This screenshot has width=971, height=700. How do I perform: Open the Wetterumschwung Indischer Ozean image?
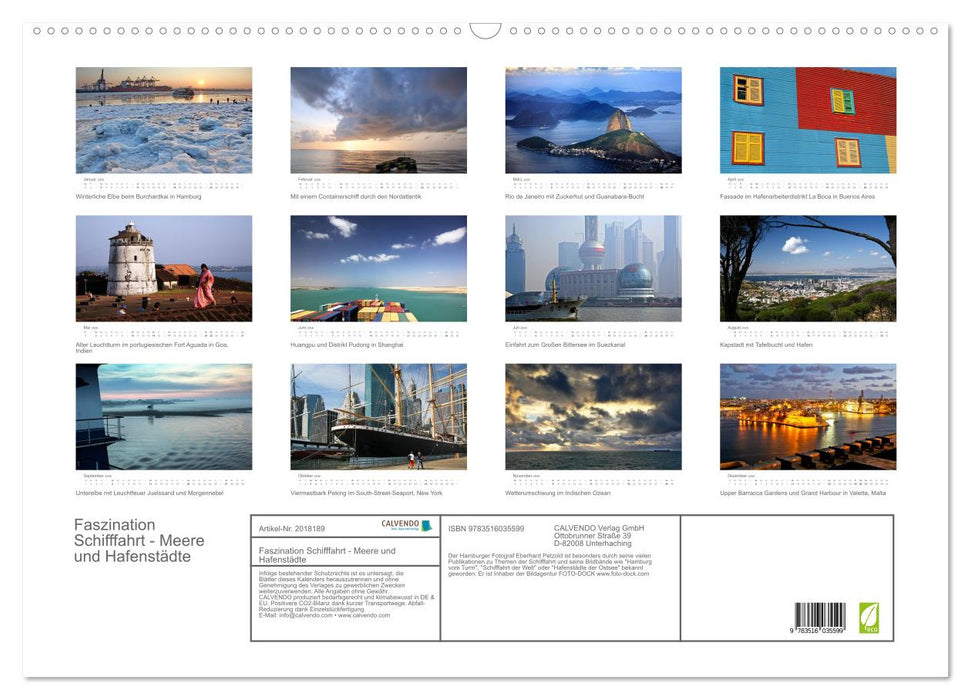(593, 416)
